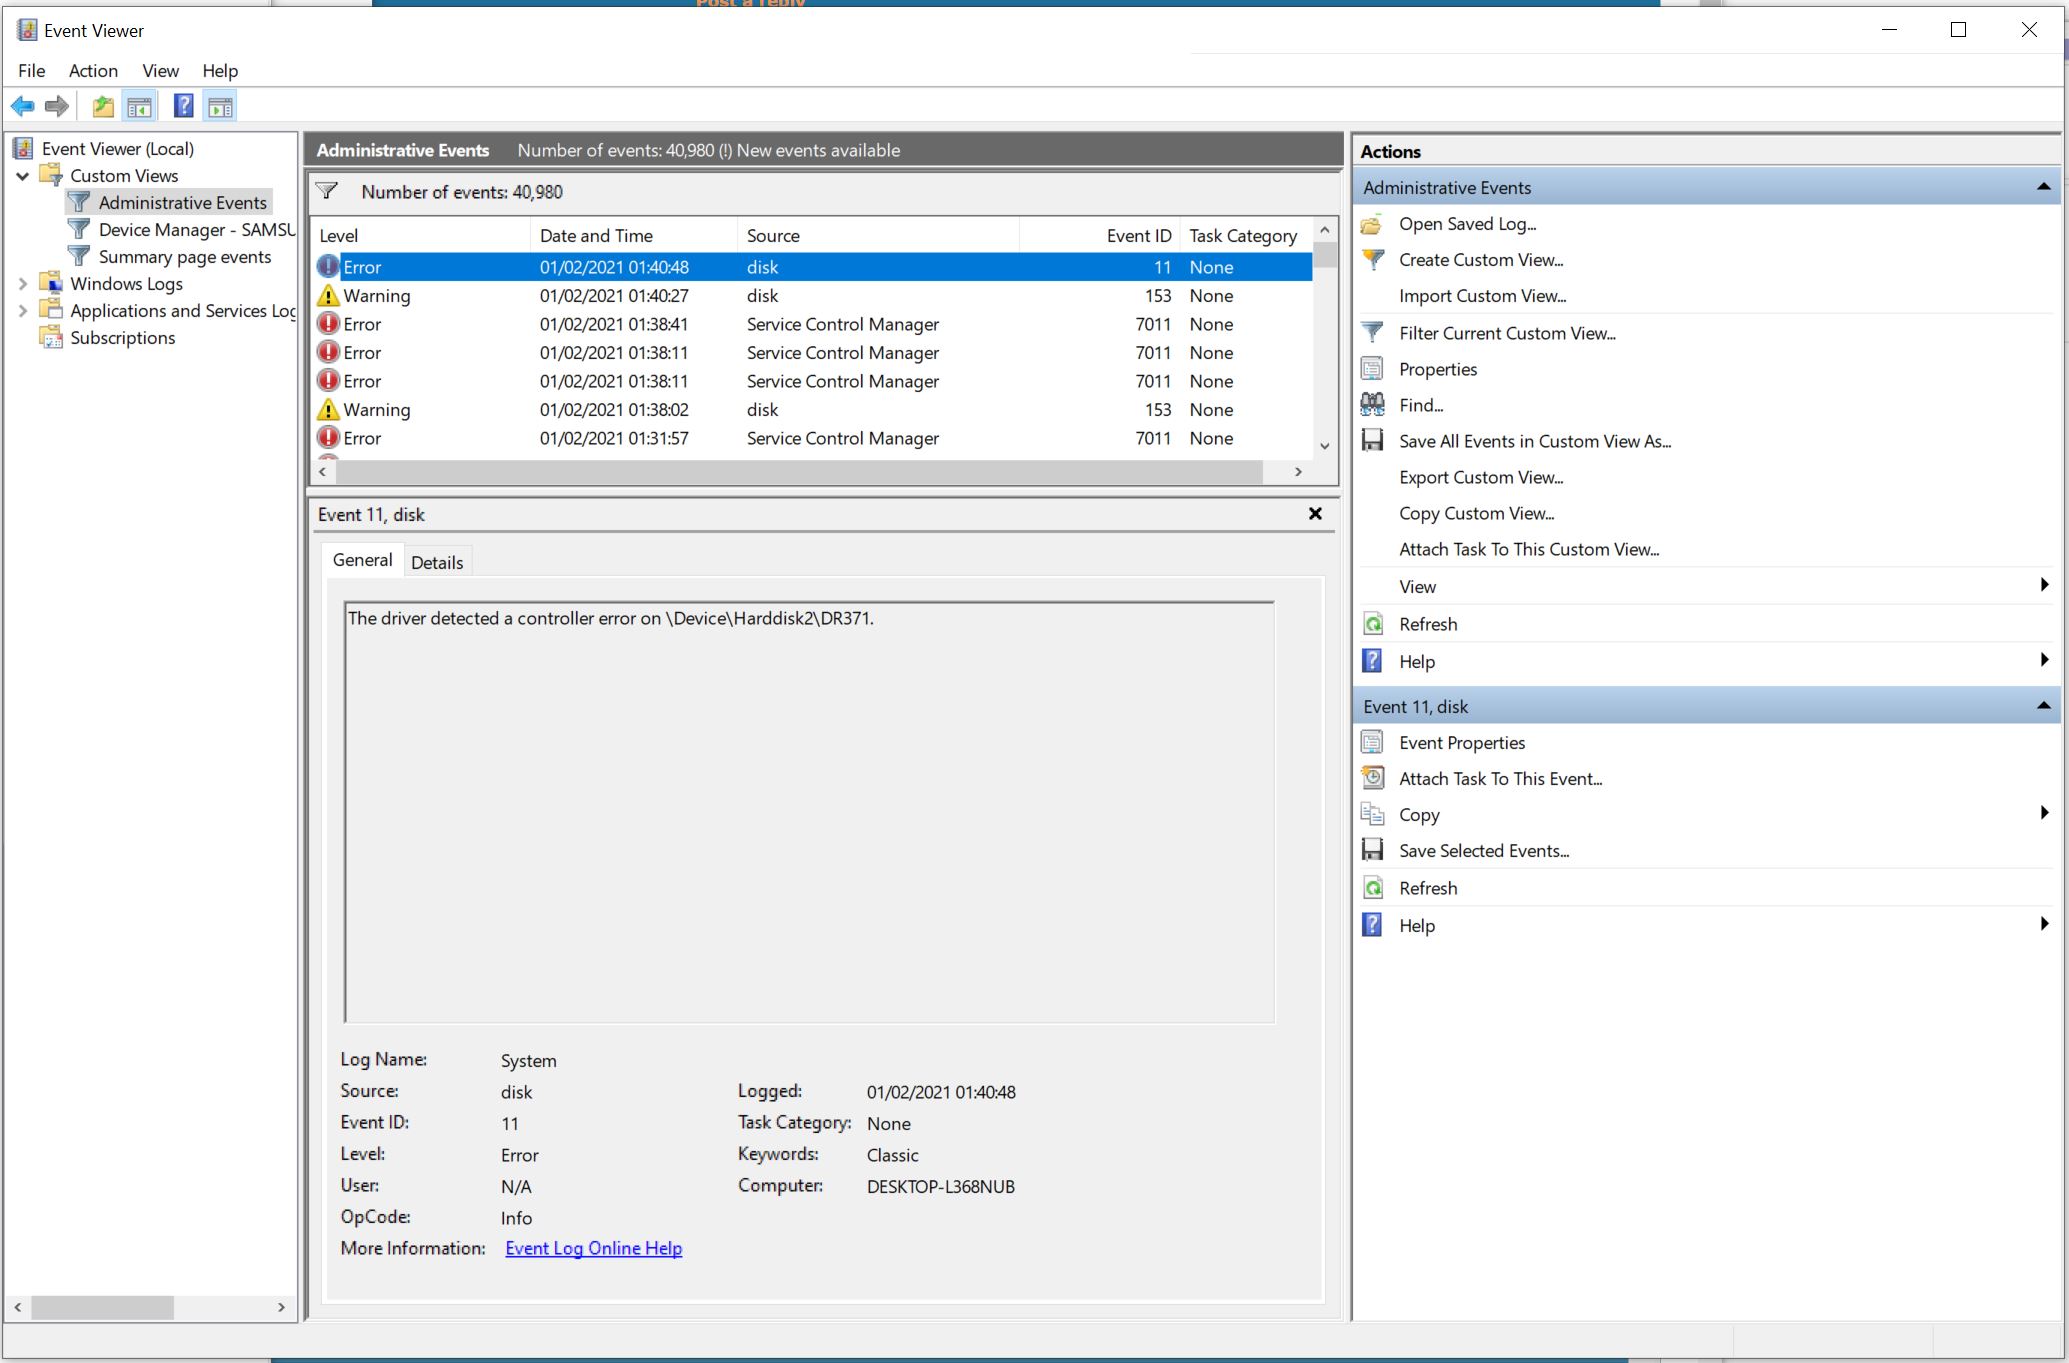Click the Copy icon in Event 11 actions

click(1372, 815)
